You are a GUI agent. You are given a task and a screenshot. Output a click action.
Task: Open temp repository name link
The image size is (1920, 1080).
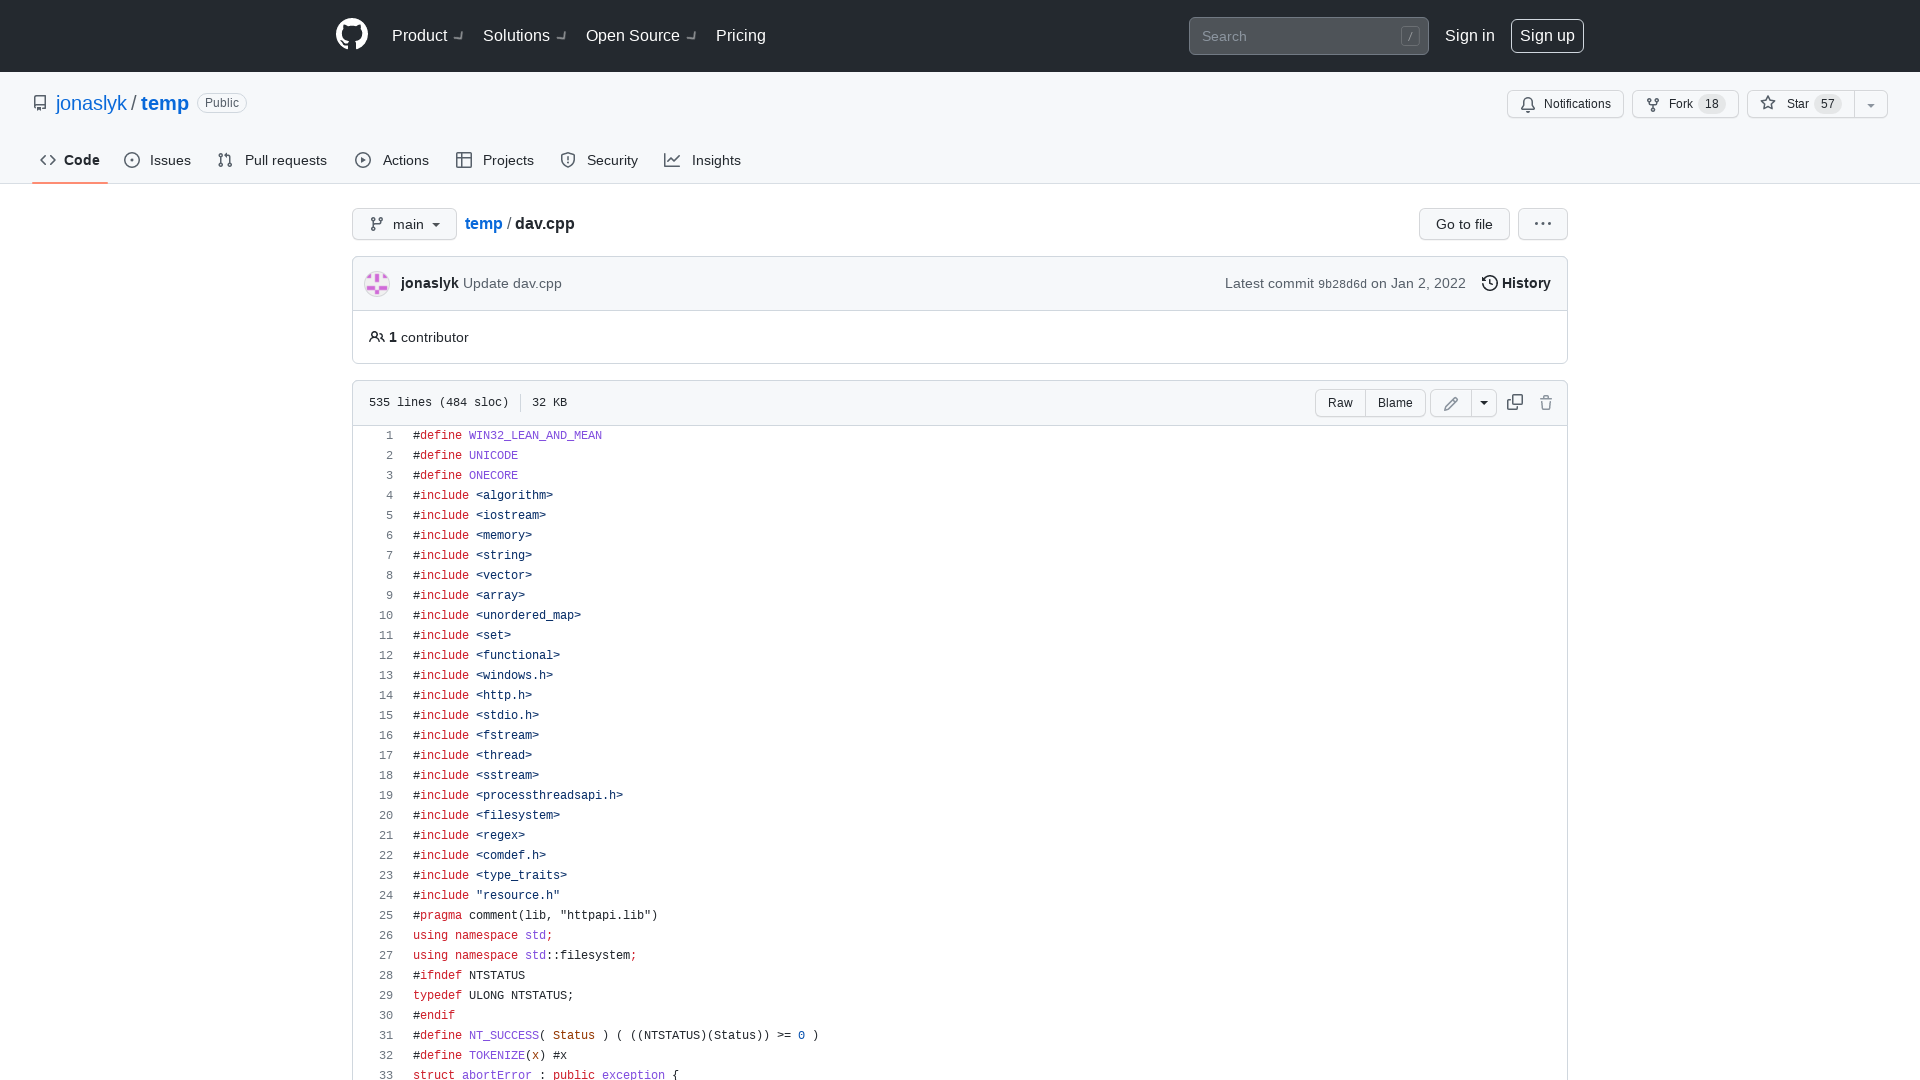coord(165,103)
